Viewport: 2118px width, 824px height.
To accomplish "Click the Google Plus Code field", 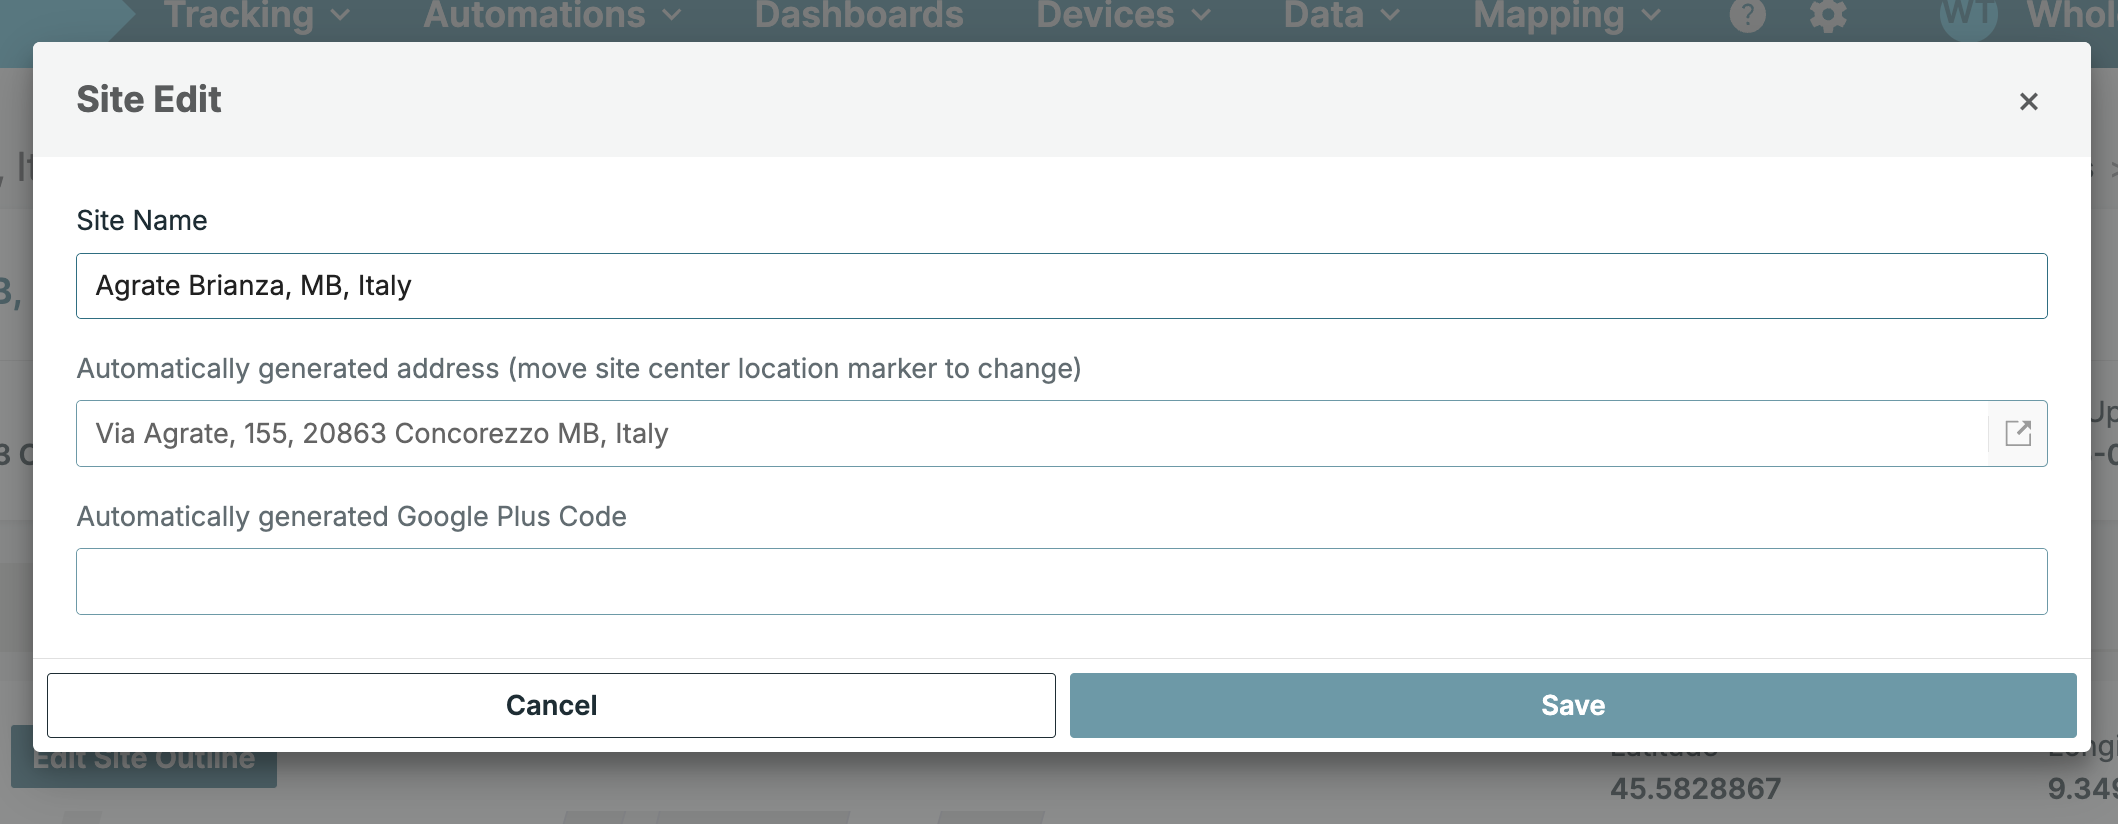I will [x=1060, y=581].
